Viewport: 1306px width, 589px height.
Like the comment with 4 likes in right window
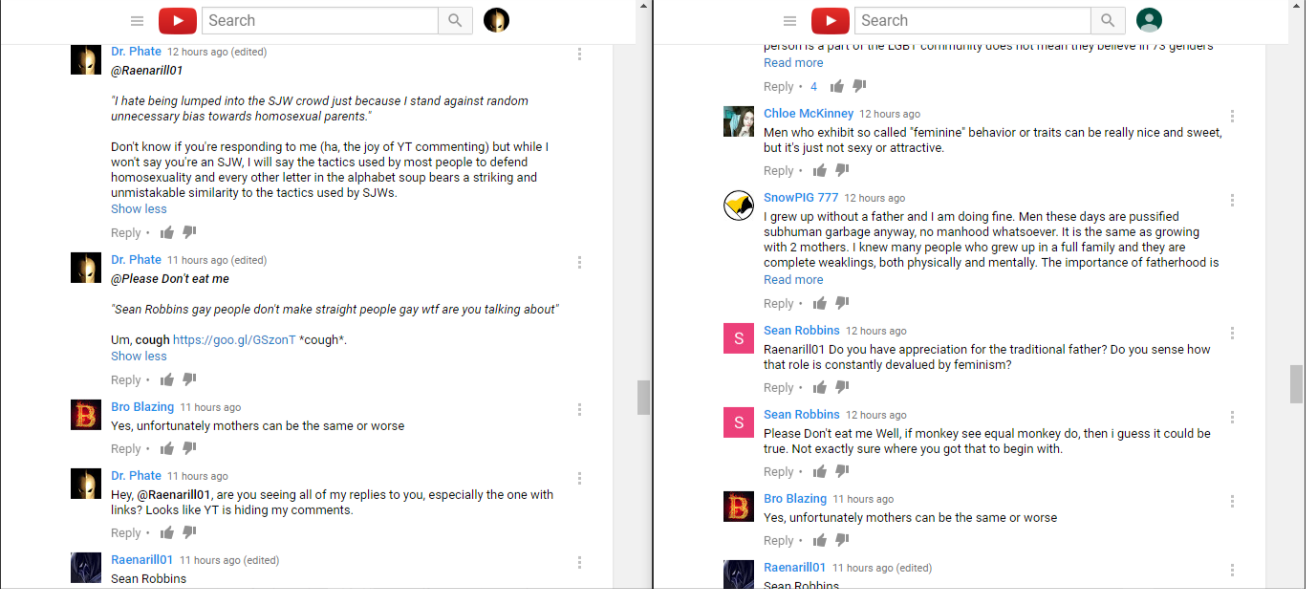[x=837, y=87]
